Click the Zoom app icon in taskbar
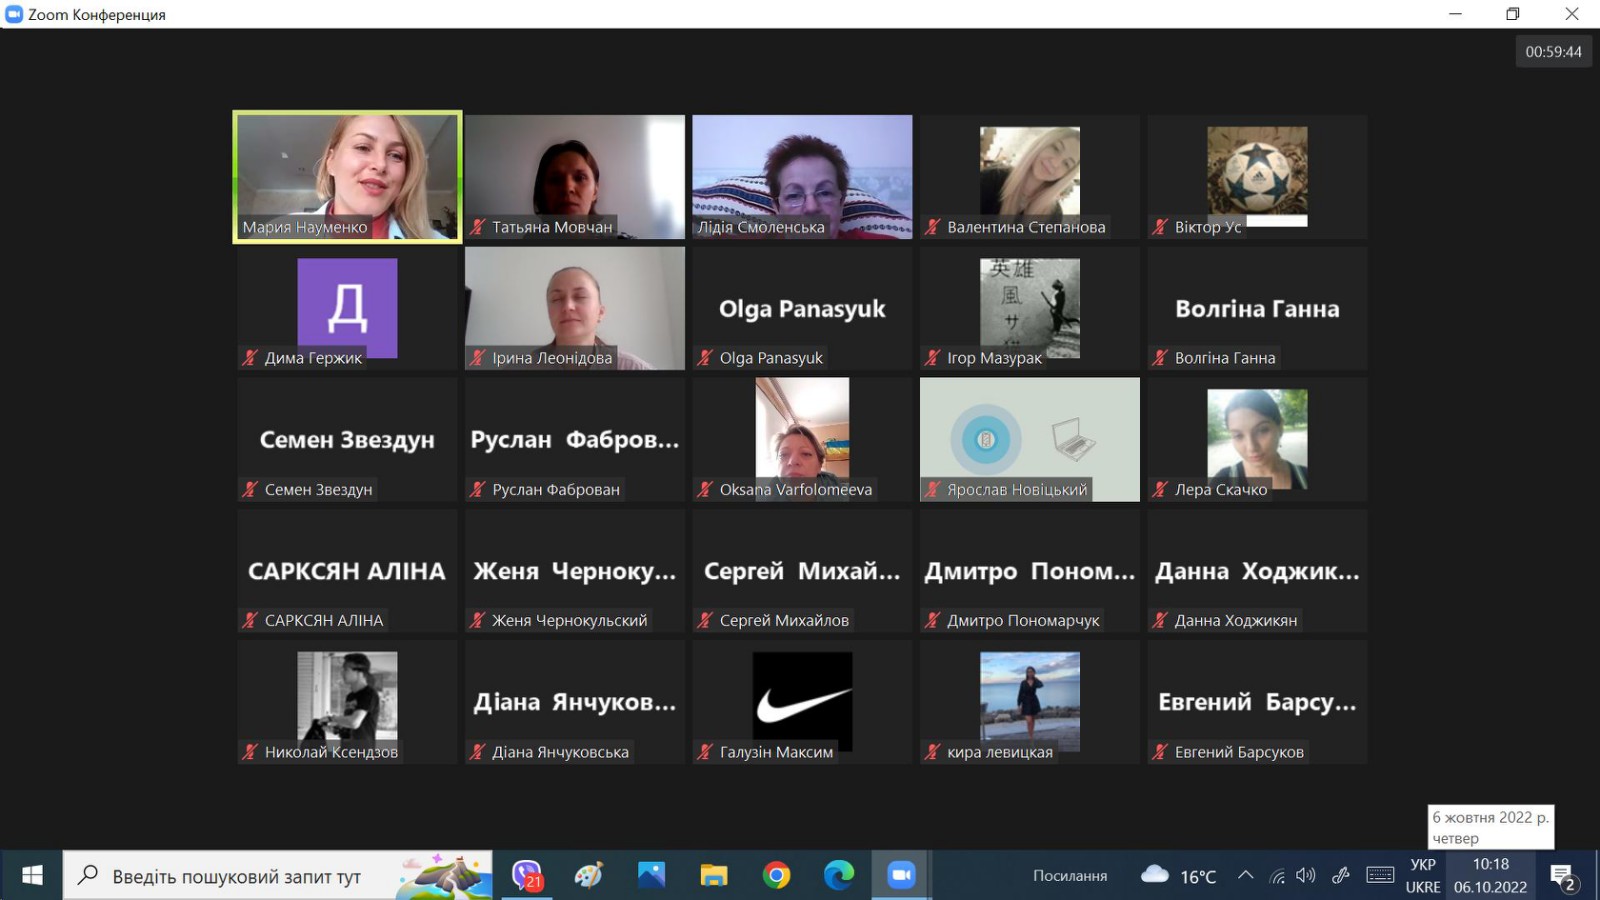Viewport: 1600px width, 900px height. 901,875
